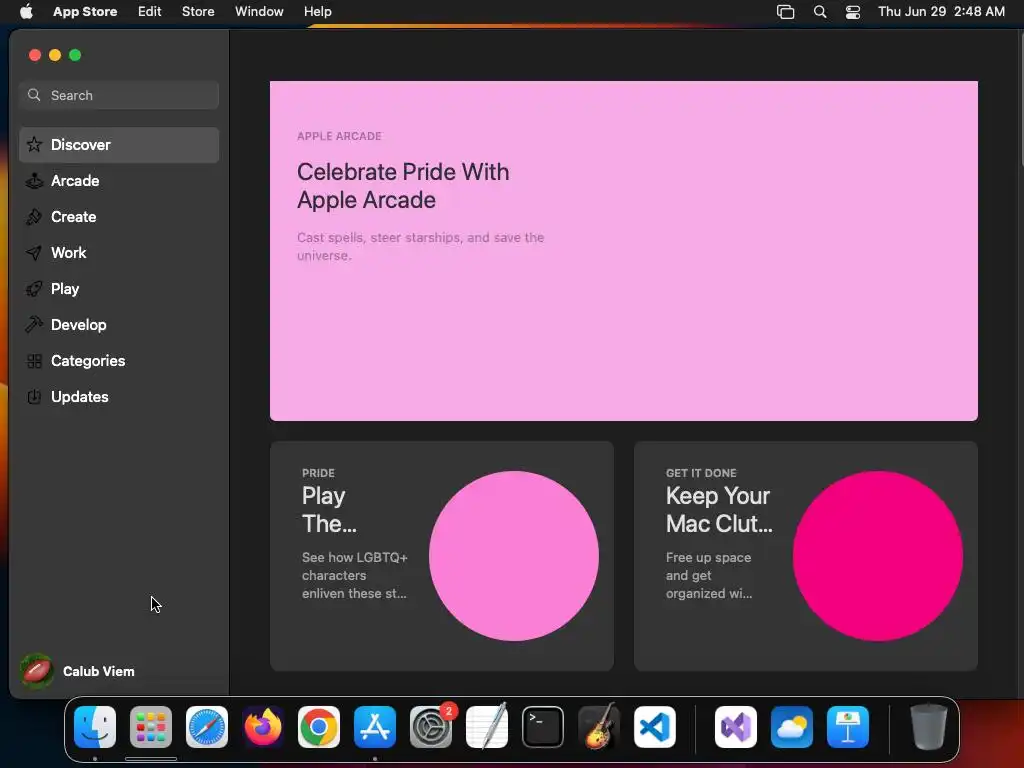Go to Arcade in sidebar
The height and width of the screenshot is (768, 1024).
[x=119, y=181]
